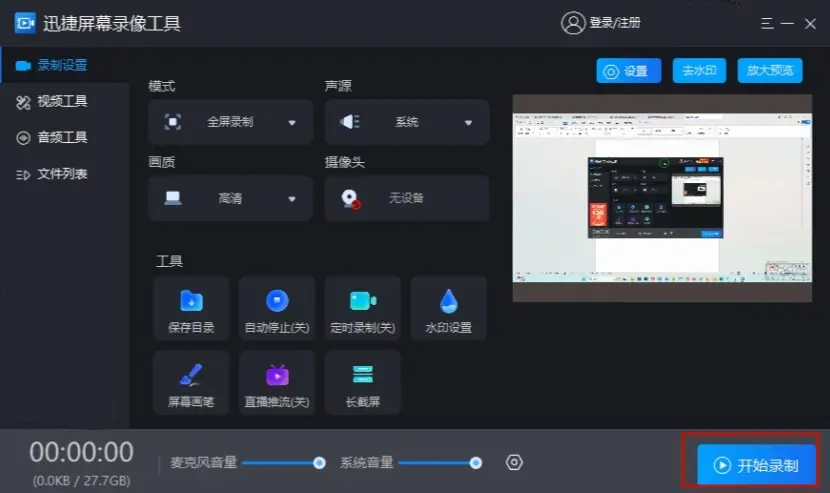Image resolution: width=830 pixels, height=493 pixels.
Task: Expand the 模式 全屏录制 dropdown
Action: tap(292, 123)
